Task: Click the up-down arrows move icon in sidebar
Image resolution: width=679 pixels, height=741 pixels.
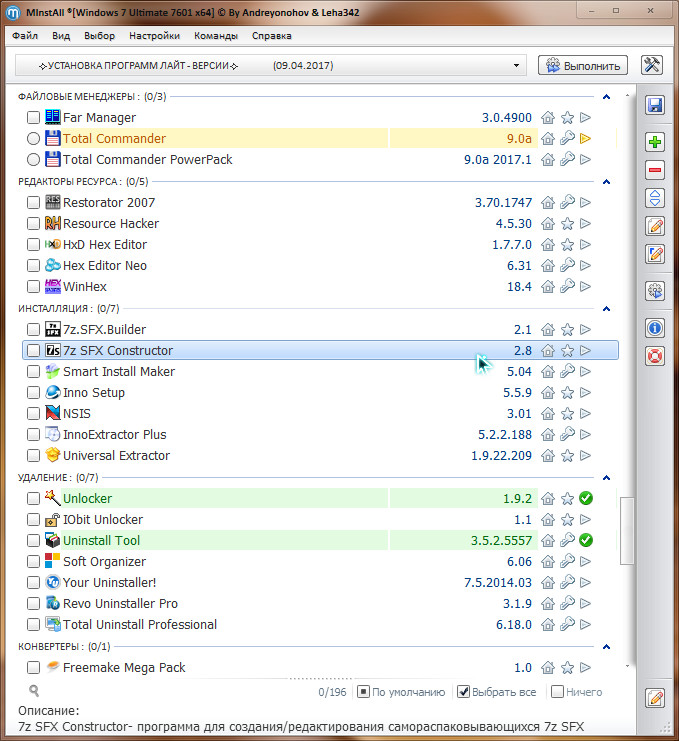Action: pyautogui.click(x=655, y=198)
